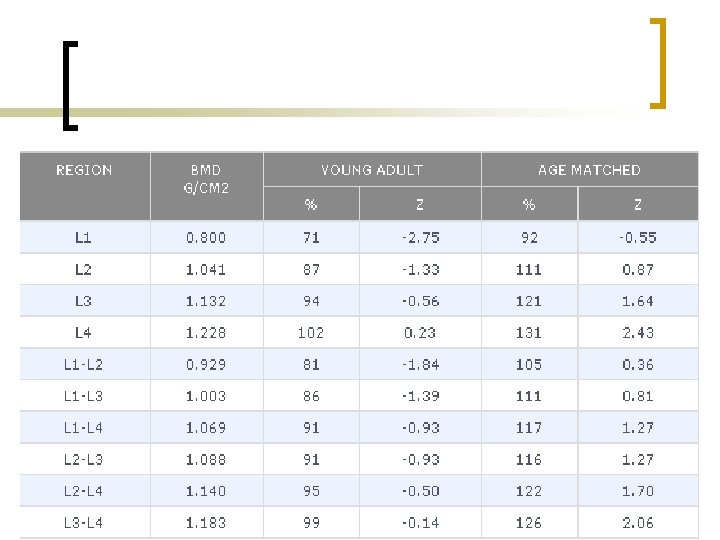The image size is (720, 540).
Task: Select the L1-L4 row label
Action: point(83,428)
